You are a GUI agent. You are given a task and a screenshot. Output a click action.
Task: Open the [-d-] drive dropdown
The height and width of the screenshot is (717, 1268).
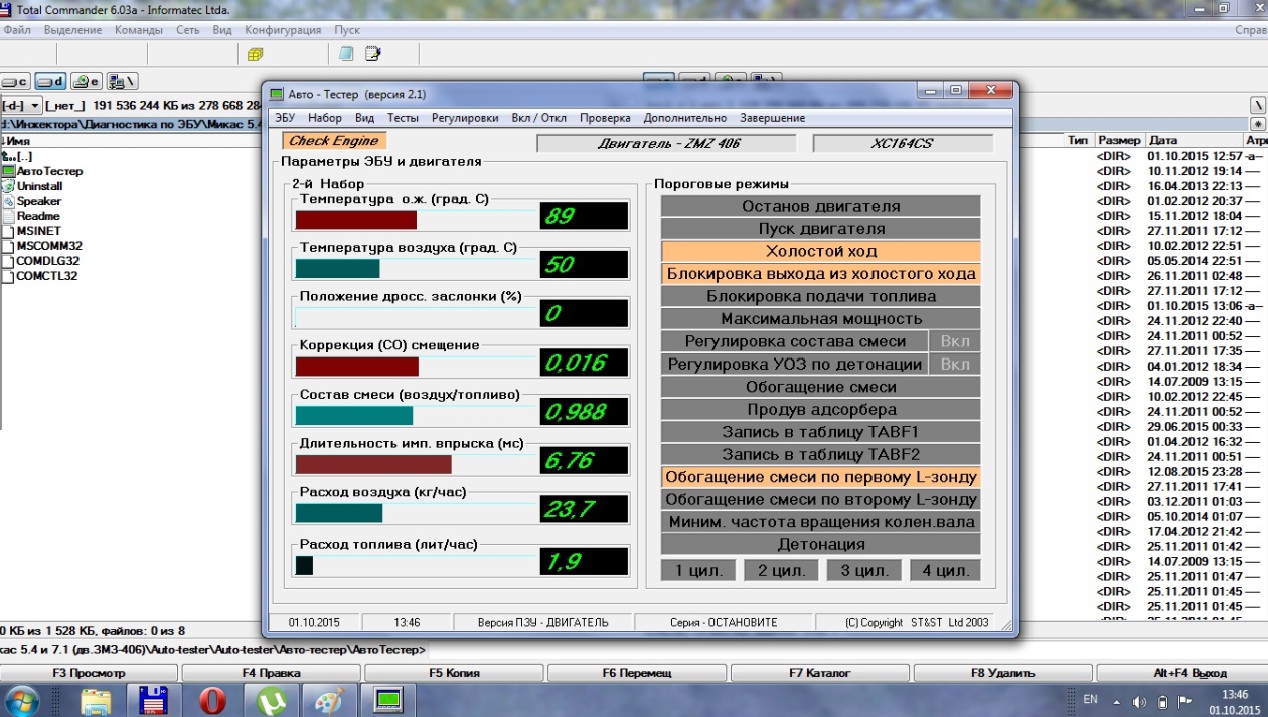(21, 105)
